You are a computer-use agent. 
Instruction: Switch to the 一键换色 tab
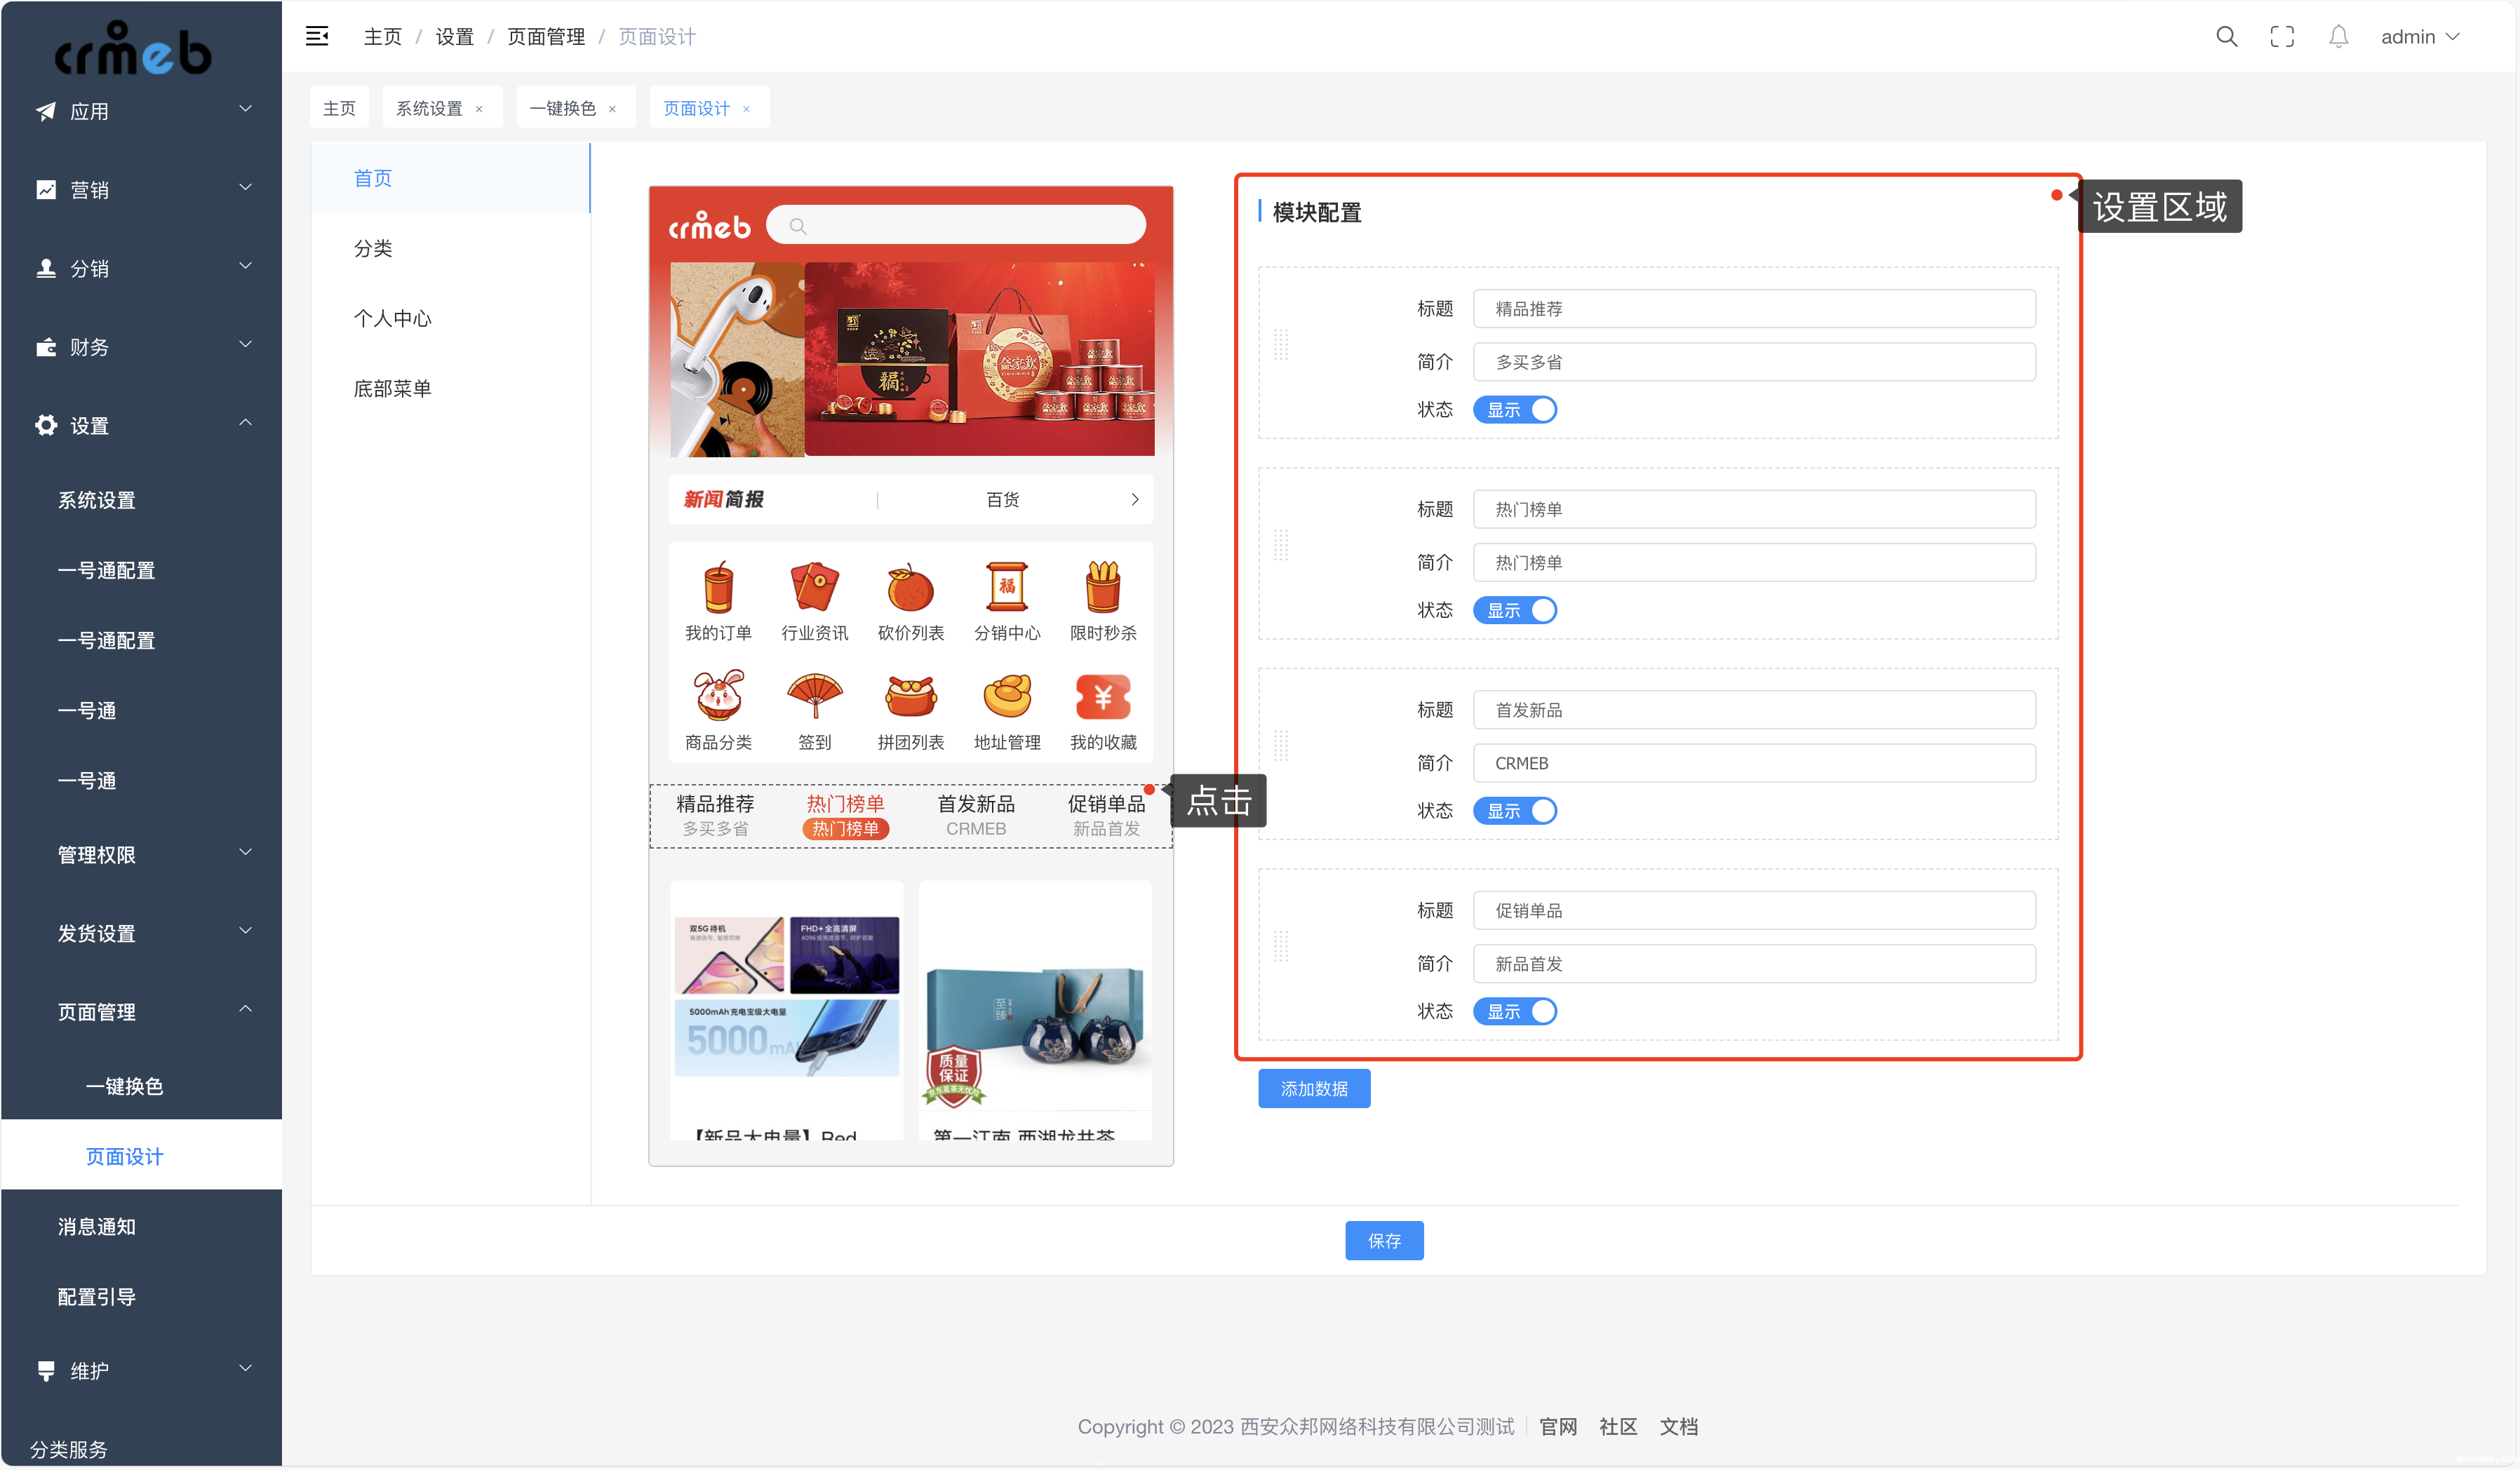[x=563, y=108]
